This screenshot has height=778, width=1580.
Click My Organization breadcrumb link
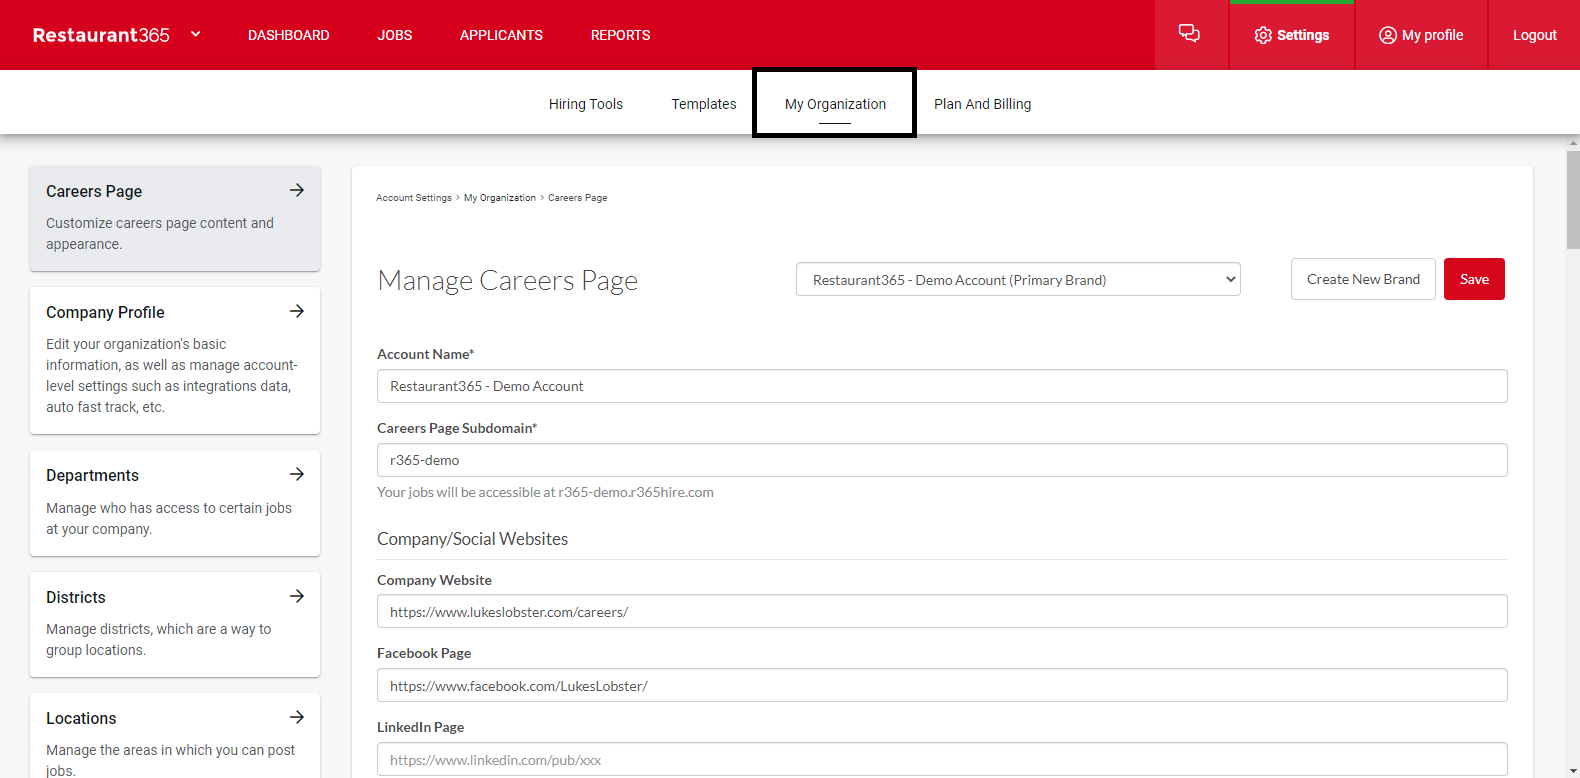click(500, 198)
